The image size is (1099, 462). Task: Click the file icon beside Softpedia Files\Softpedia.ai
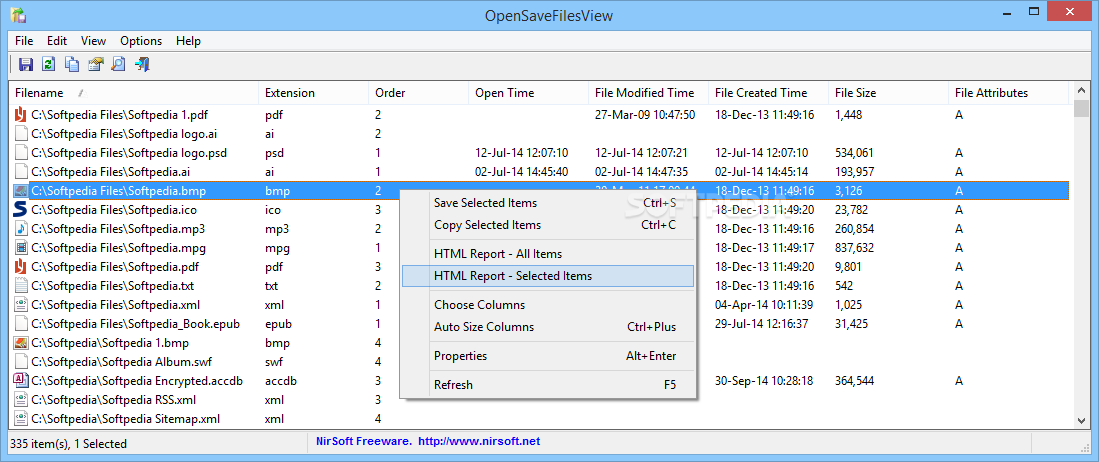[x=21, y=171]
